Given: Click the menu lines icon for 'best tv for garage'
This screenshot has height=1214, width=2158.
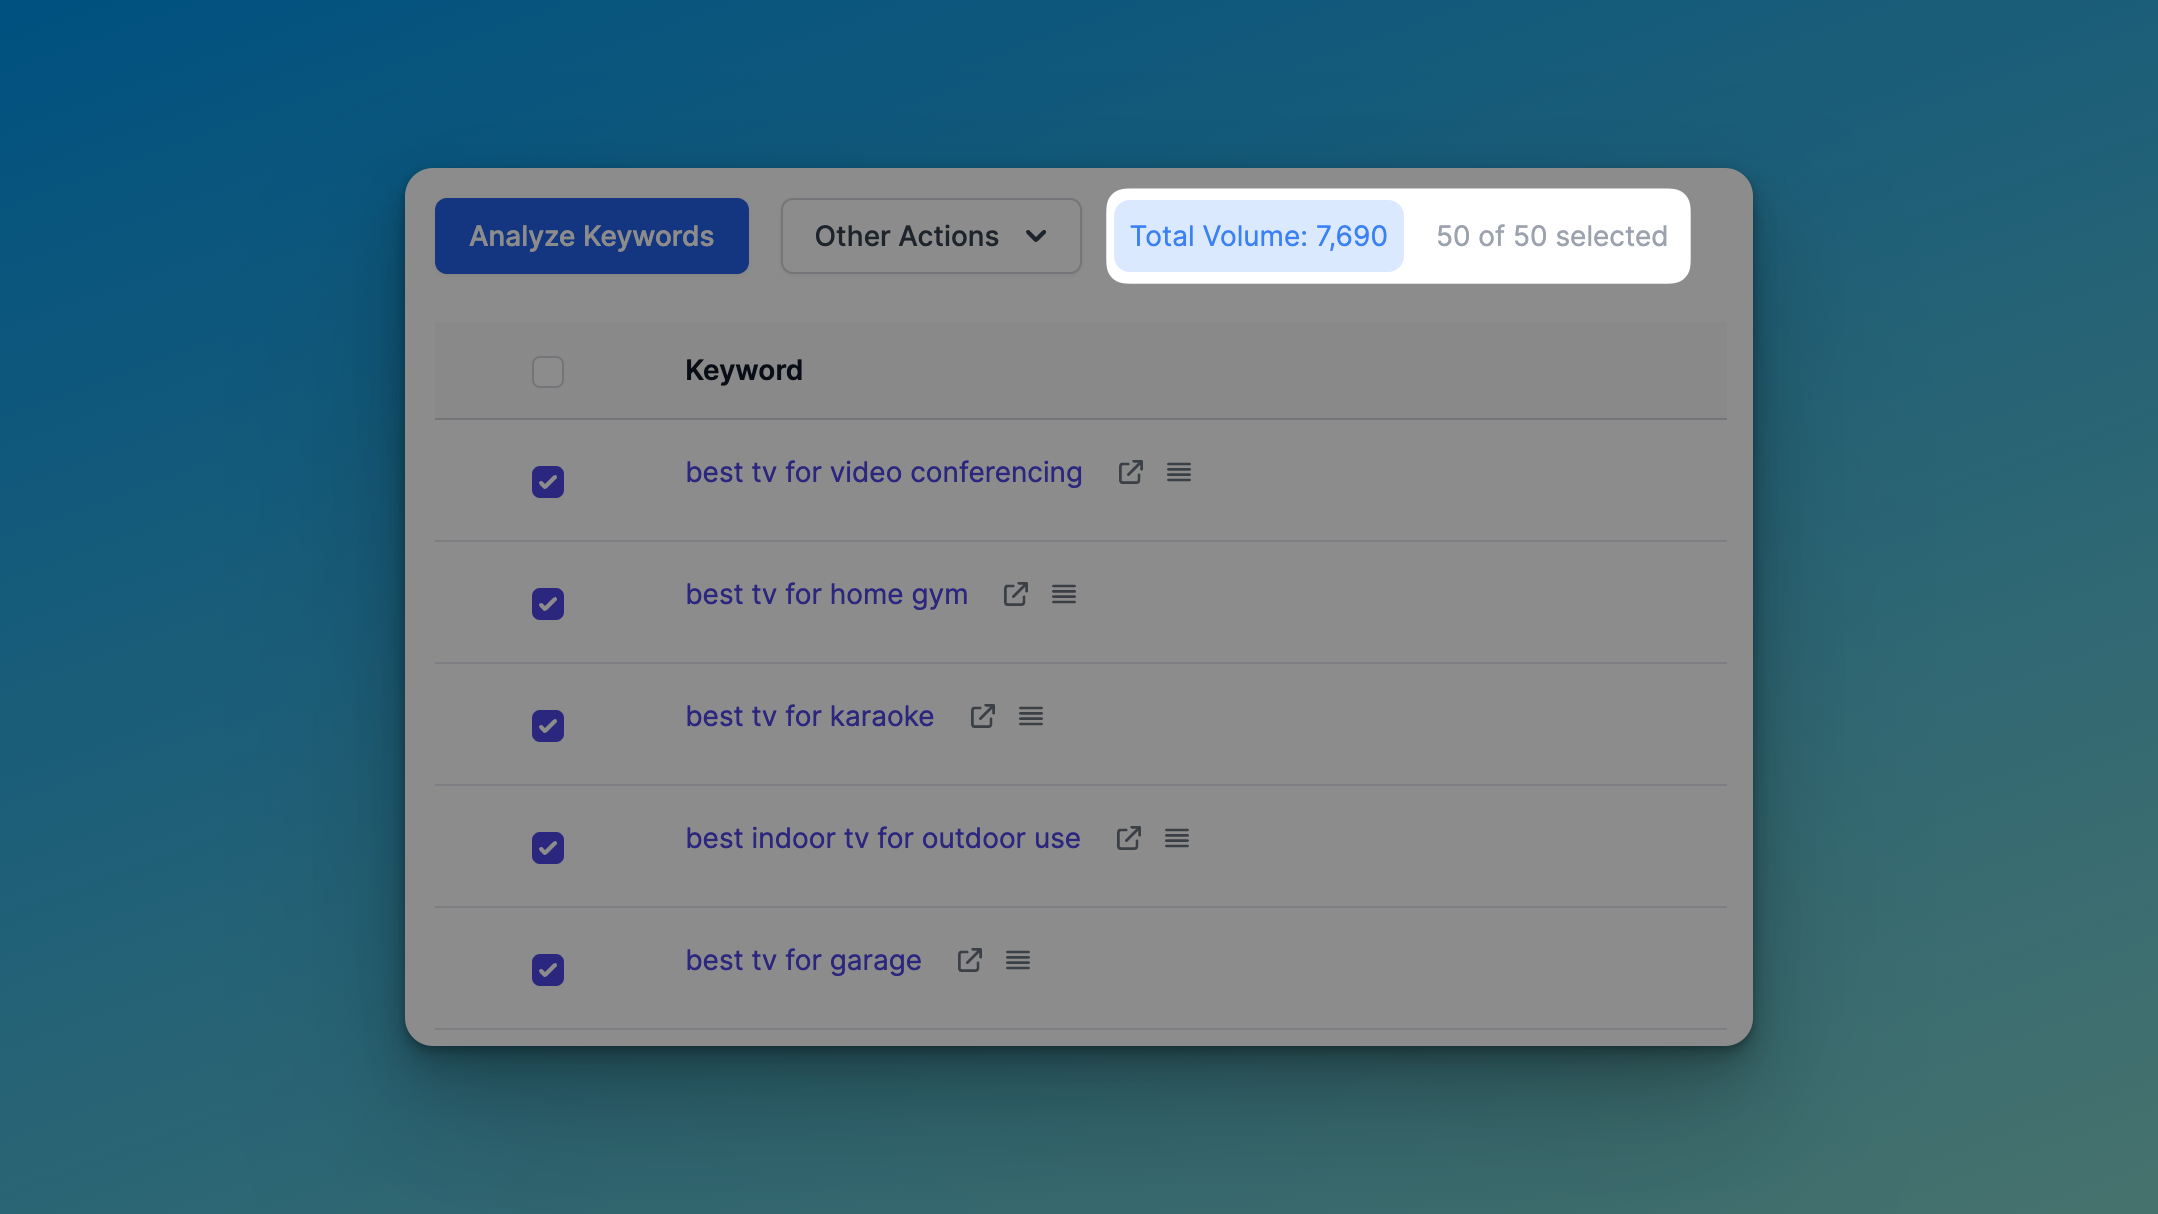Looking at the screenshot, I should click(1018, 959).
